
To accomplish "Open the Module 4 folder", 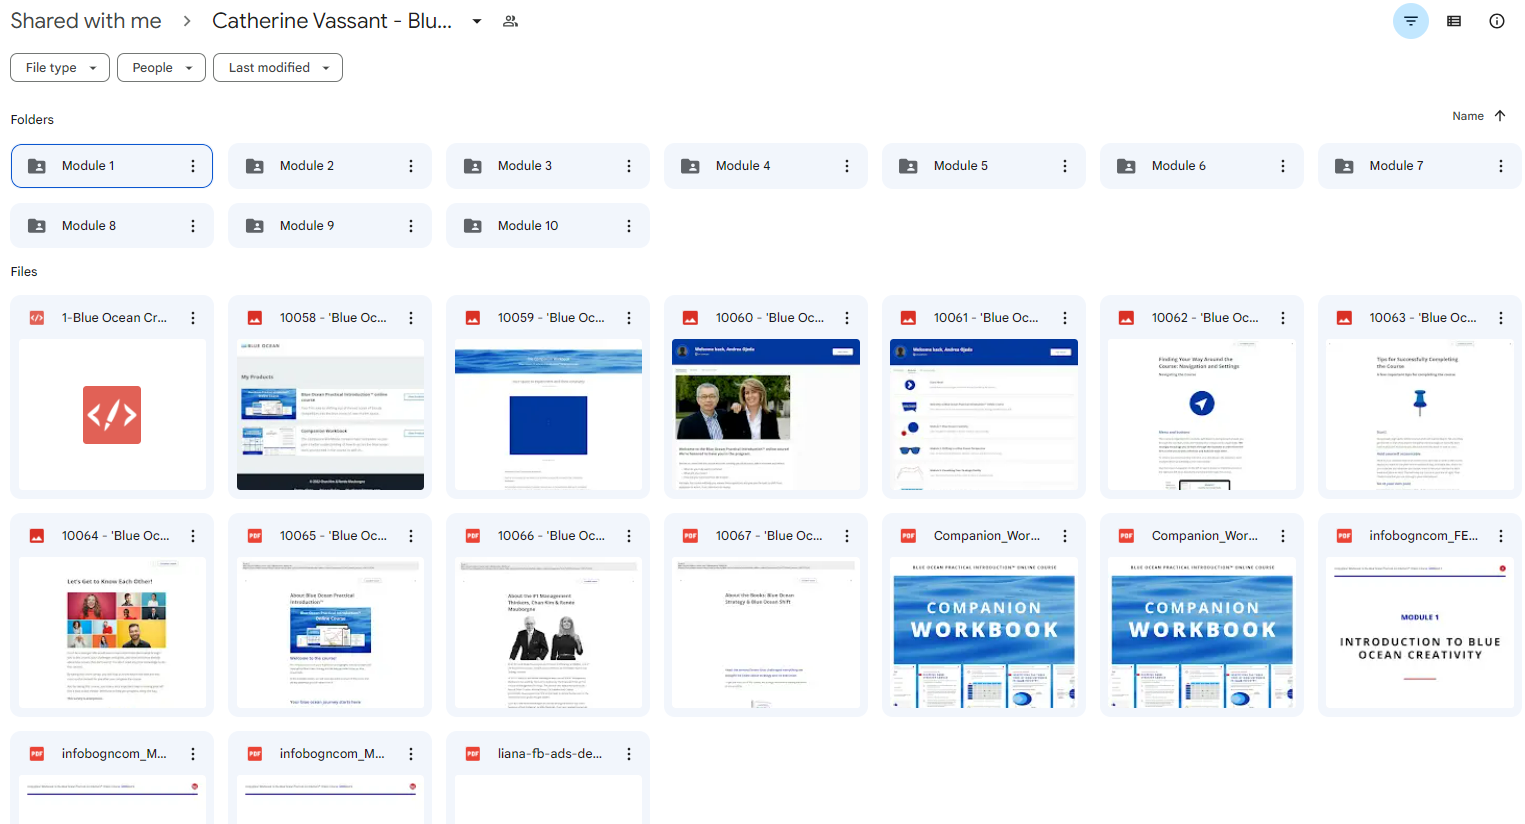I will (x=766, y=166).
